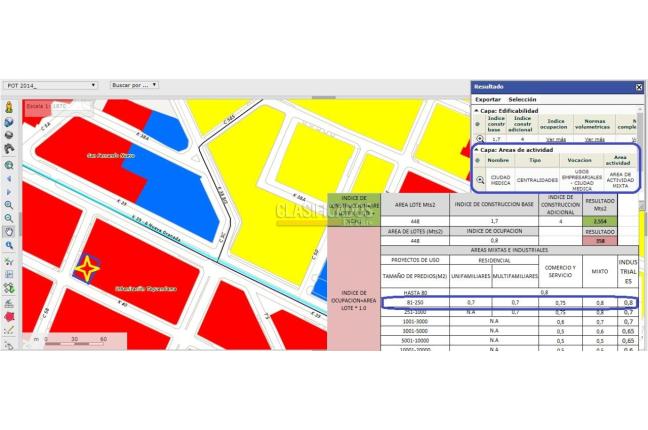Image resolution: width=648 pixels, height=430 pixels.
Task: Click the CIUDAD MEDICA name cell
Action: [500, 180]
